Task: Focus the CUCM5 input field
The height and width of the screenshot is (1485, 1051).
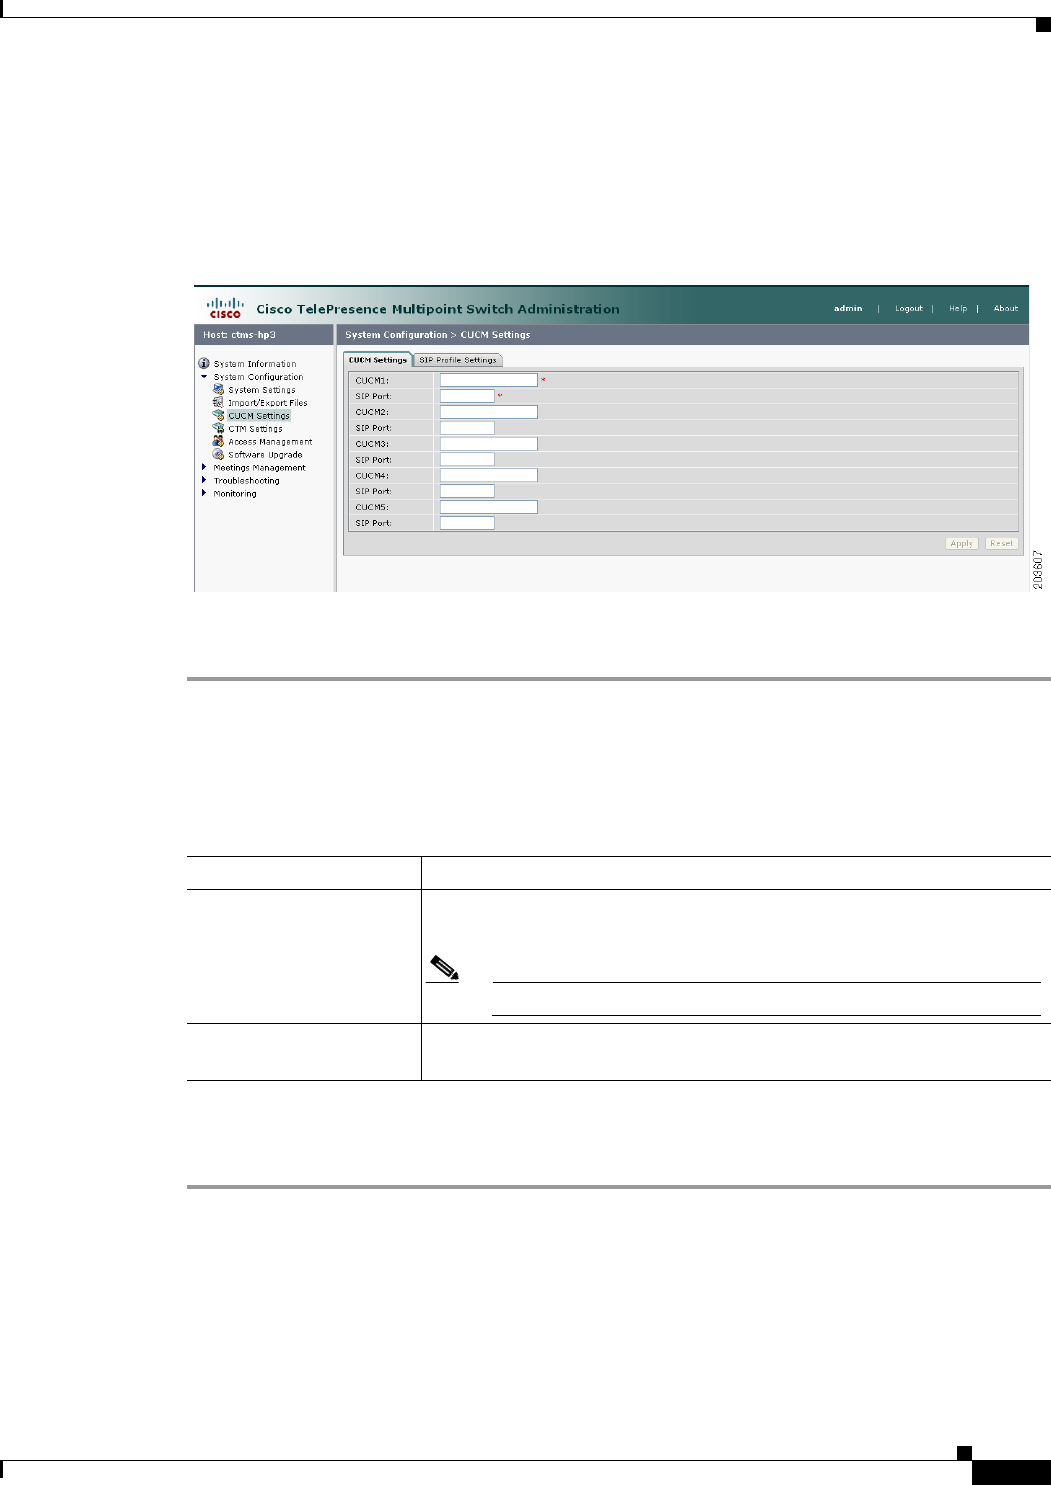Action: click(x=488, y=507)
